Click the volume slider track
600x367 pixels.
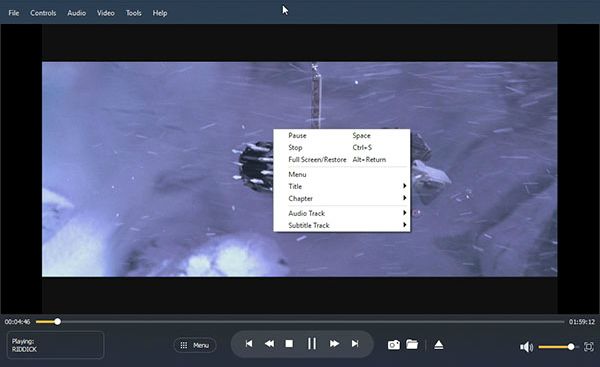click(556, 347)
